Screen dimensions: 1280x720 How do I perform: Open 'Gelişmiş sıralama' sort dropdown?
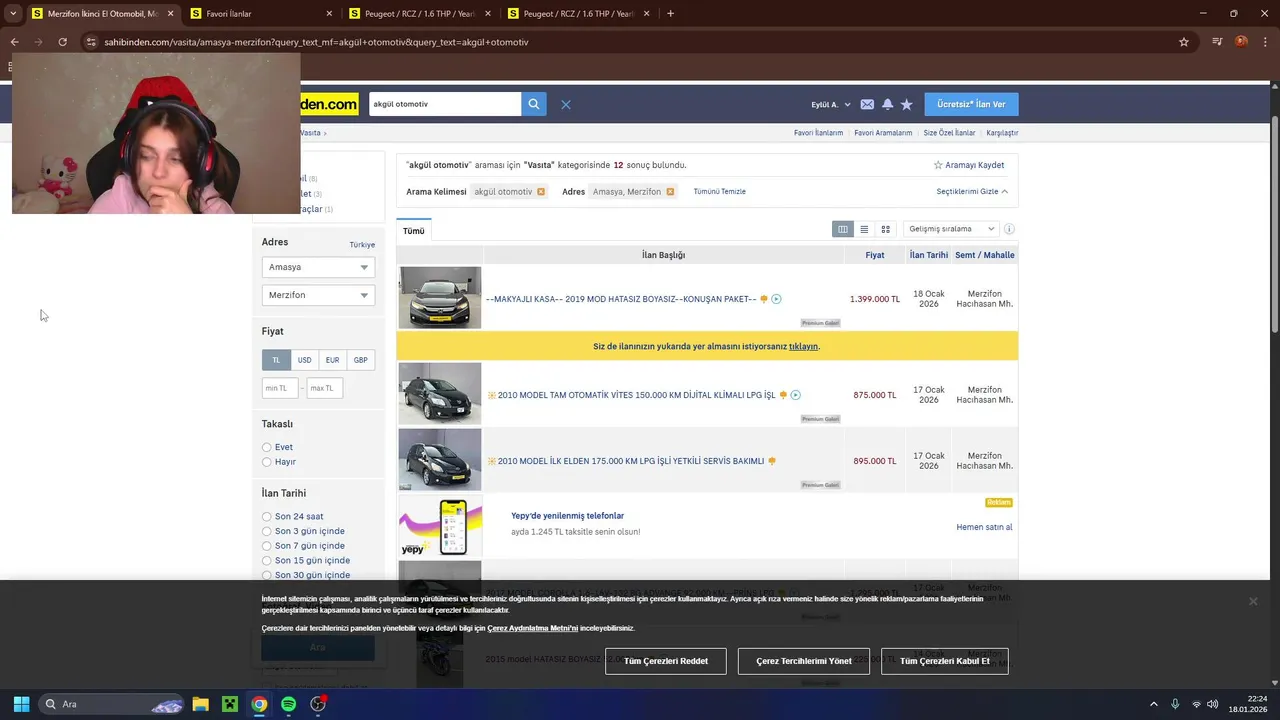(950, 229)
